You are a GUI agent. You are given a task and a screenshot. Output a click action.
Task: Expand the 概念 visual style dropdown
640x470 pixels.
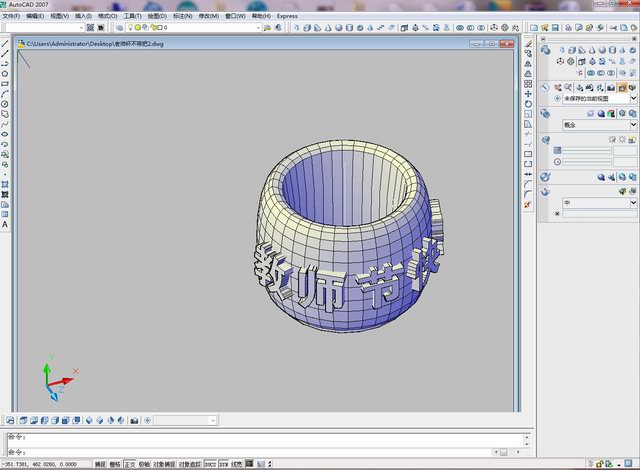point(633,124)
